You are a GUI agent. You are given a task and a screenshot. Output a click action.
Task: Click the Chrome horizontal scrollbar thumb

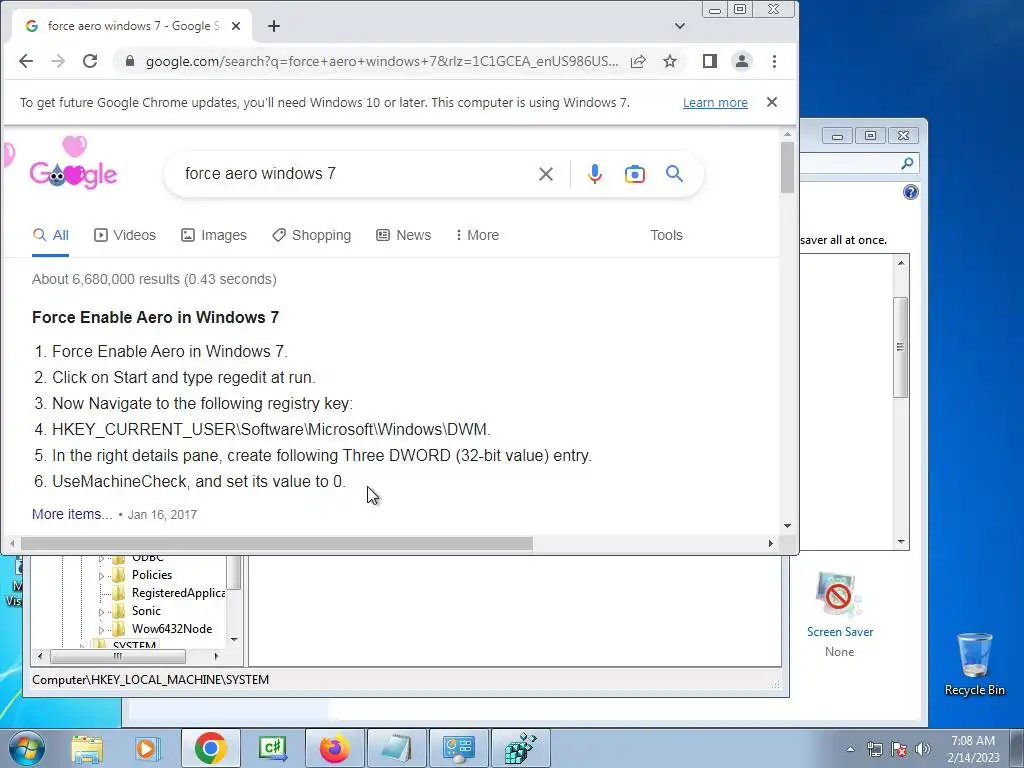click(x=277, y=543)
